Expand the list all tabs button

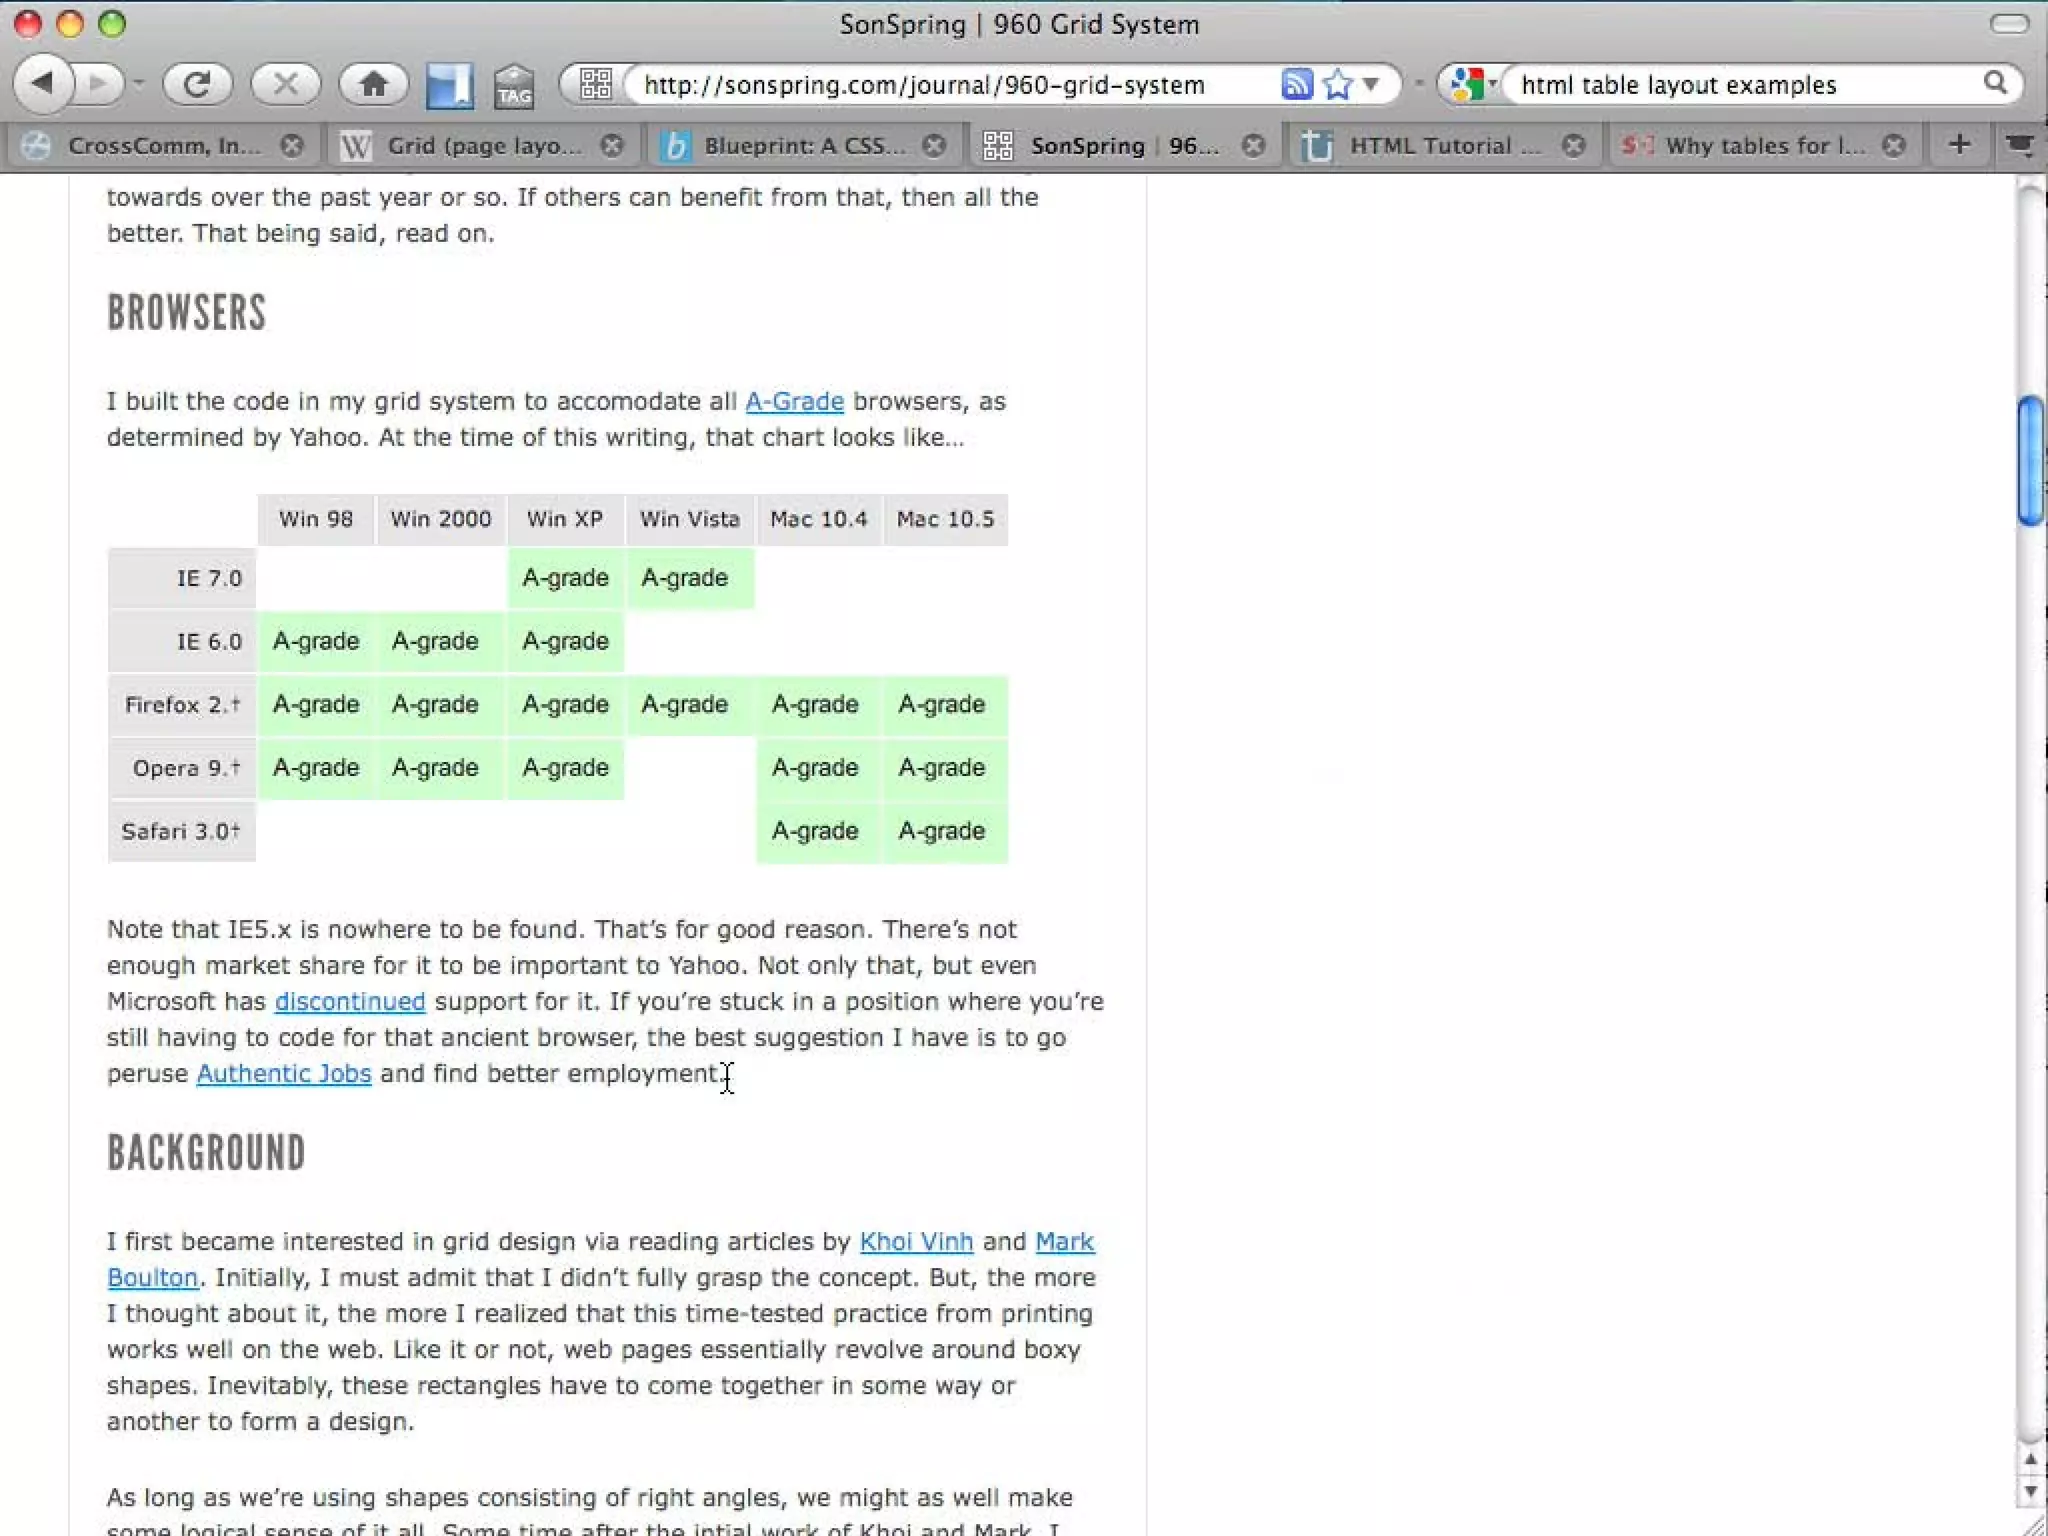pos(2020,145)
